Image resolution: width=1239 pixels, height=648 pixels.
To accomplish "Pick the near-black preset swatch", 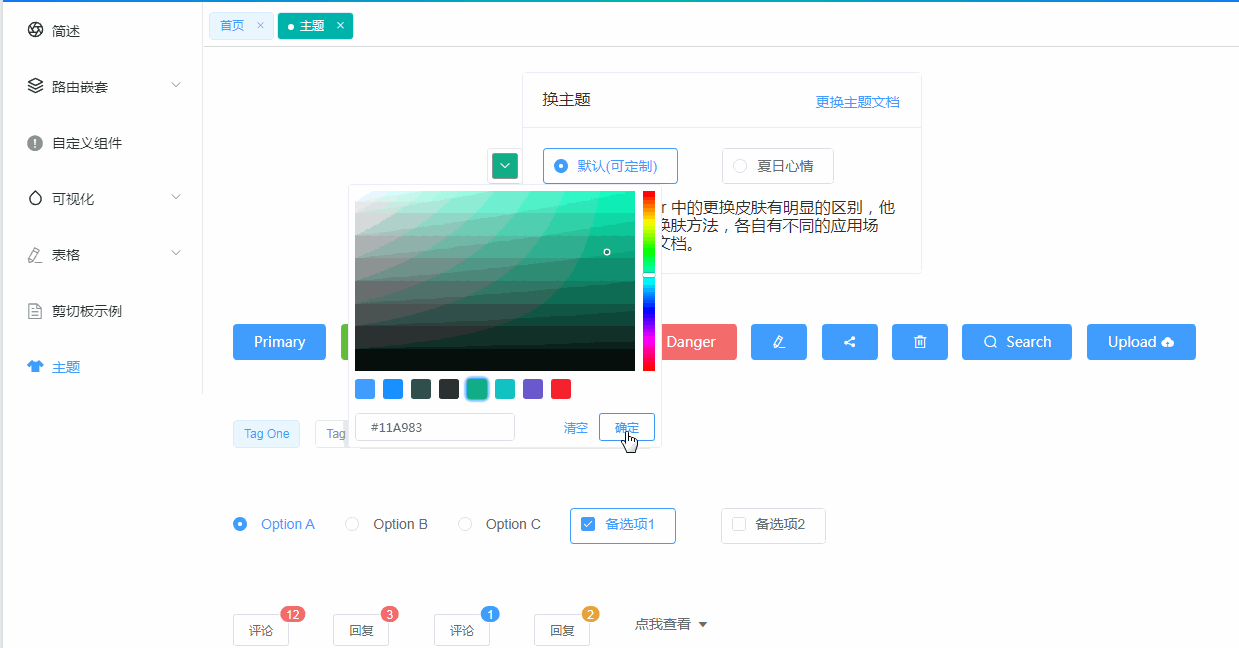I will [449, 389].
